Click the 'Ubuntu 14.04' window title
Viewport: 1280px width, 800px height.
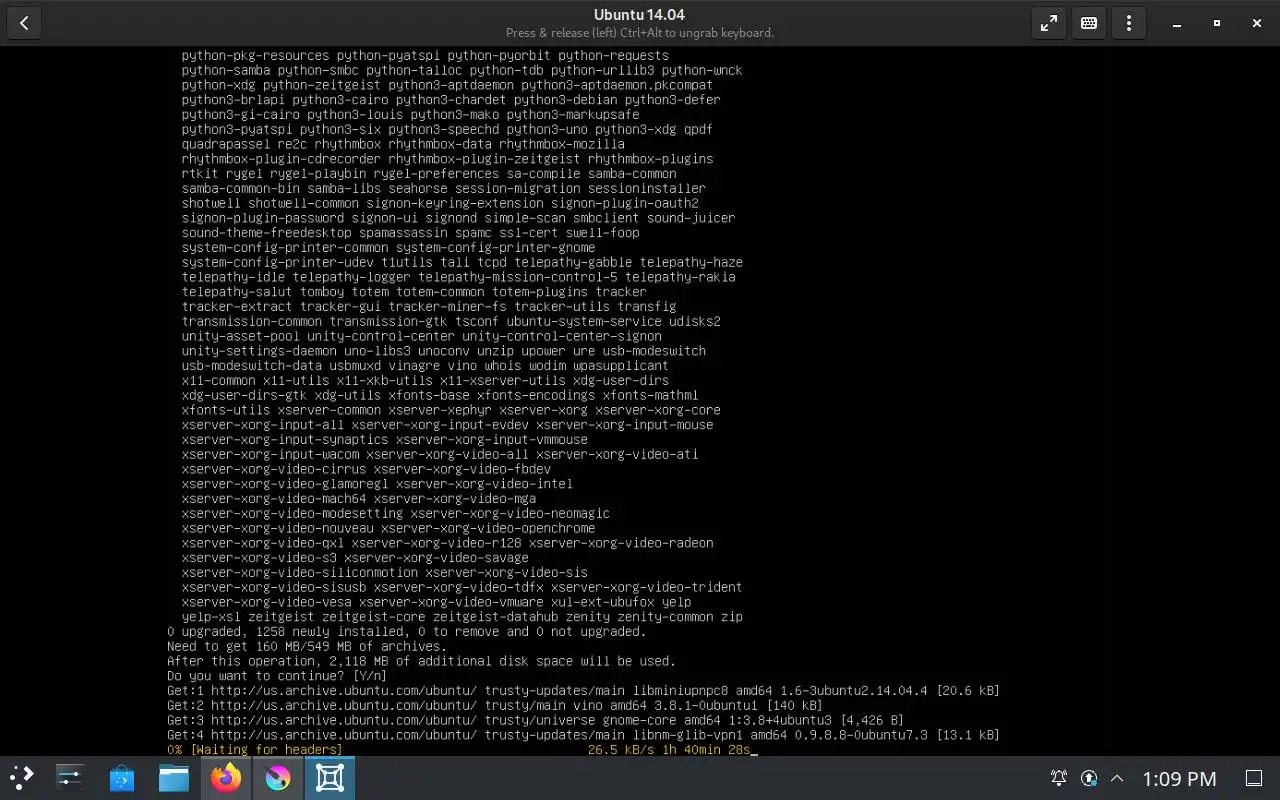click(x=639, y=14)
